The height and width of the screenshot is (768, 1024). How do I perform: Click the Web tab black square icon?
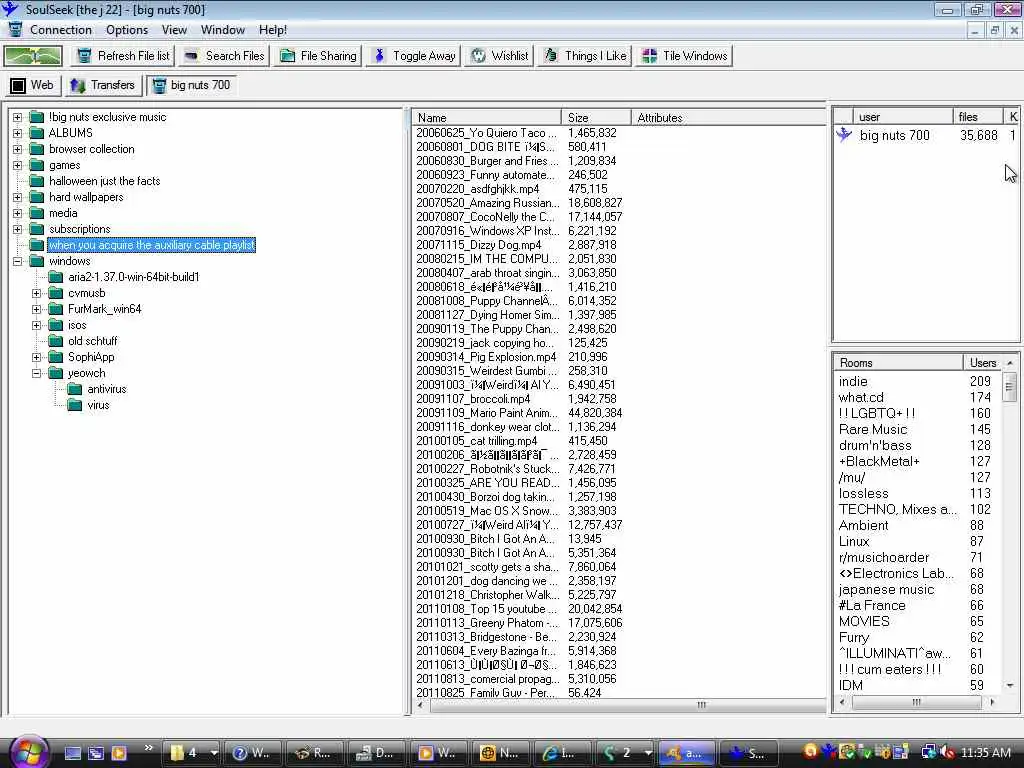click(18, 86)
